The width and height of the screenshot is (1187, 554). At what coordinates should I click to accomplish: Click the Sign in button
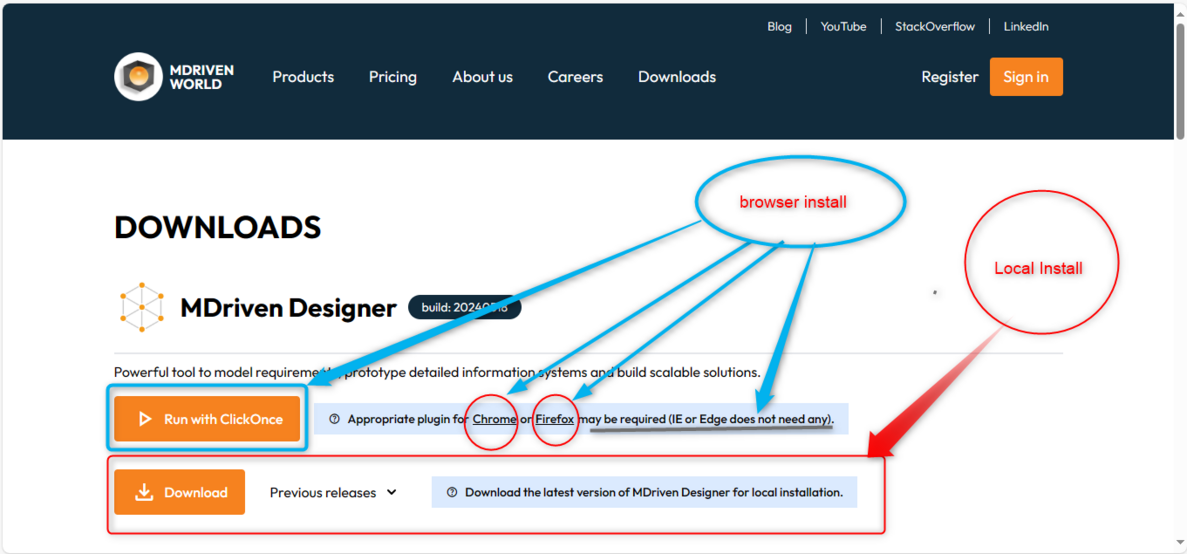(1026, 76)
